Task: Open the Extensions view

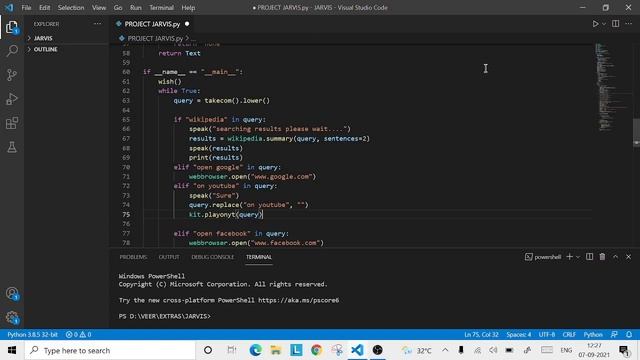Action: (12, 123)
